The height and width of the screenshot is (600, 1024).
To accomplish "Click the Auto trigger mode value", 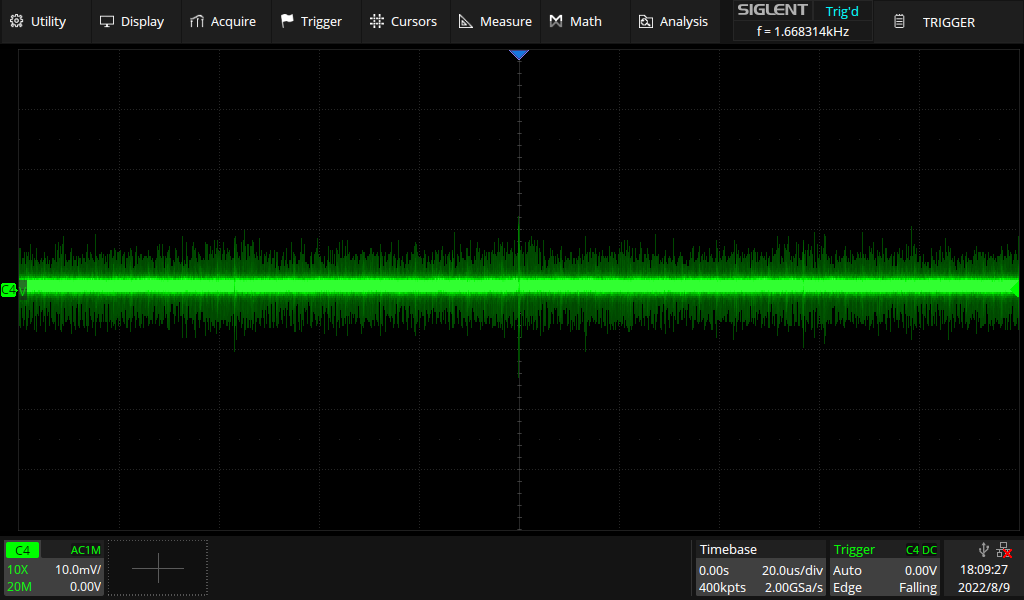I will tap(847, 571).
